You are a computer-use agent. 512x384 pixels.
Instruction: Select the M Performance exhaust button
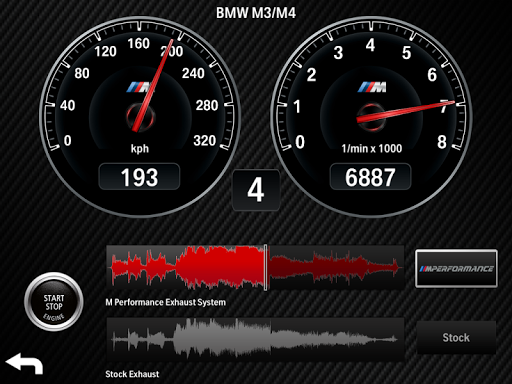point(456,268)
